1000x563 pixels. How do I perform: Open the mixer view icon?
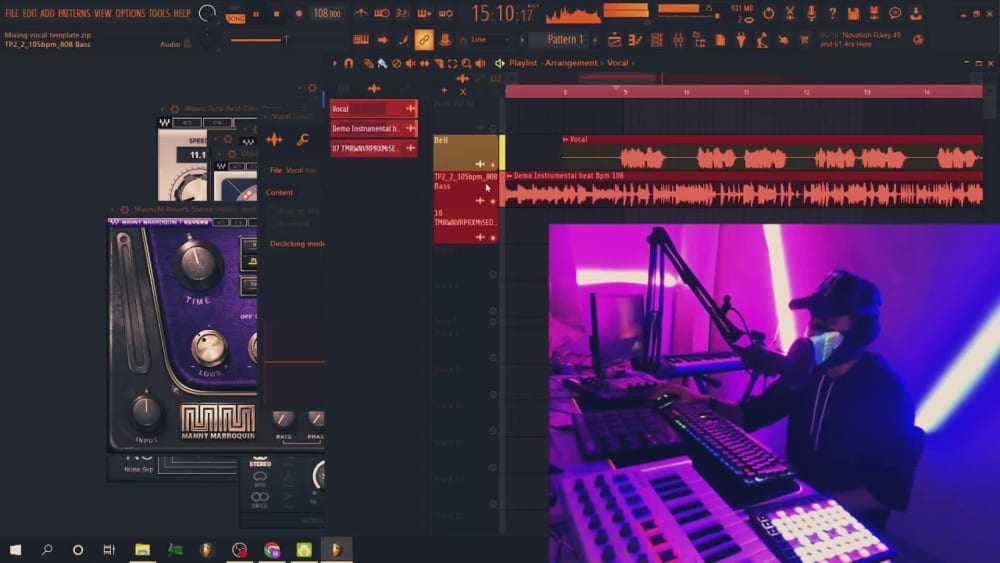(678, 40)
